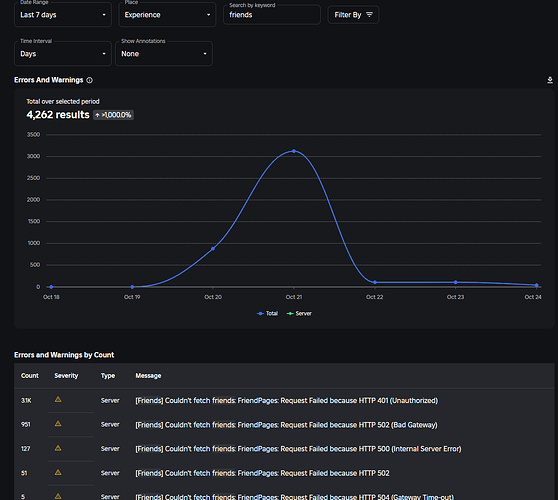
Task: Click warning icon on the 51 count row
Action: click(x=58, y=472)
